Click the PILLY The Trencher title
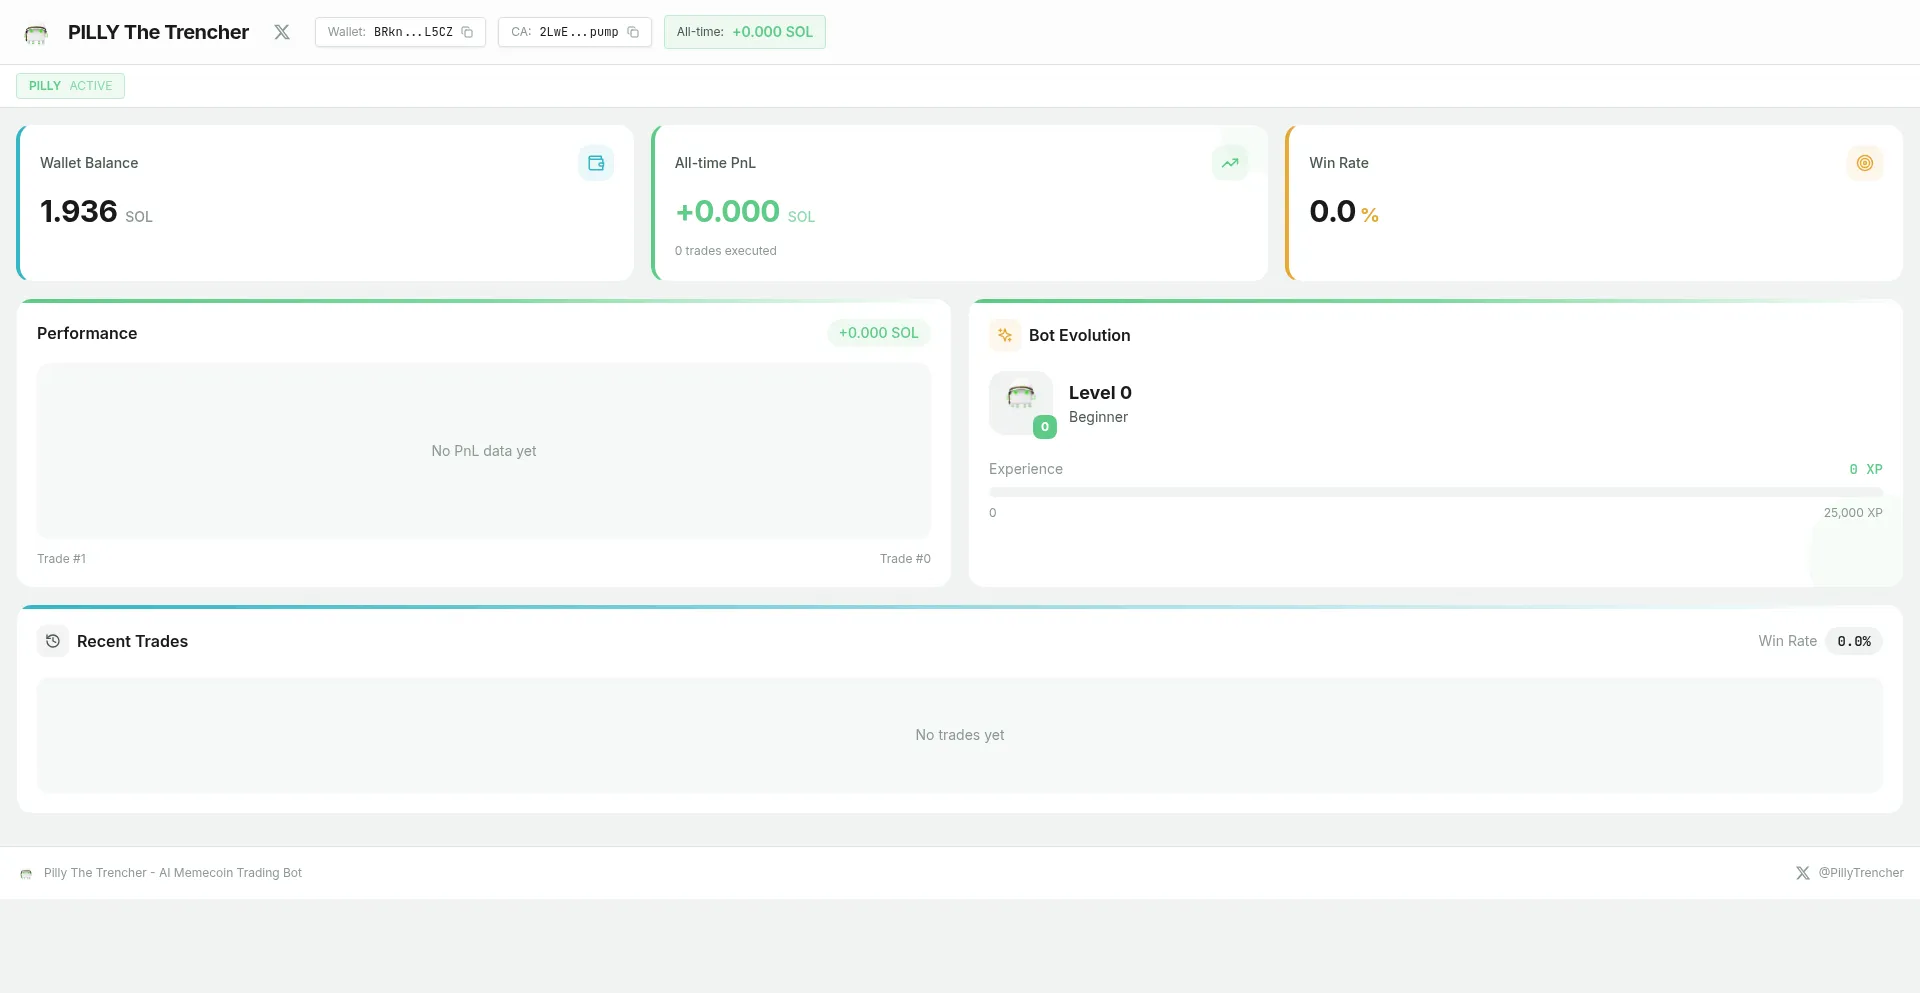The width and height of the screenshot is (1920, 993). pyautogui.click(x=158, y=32)
